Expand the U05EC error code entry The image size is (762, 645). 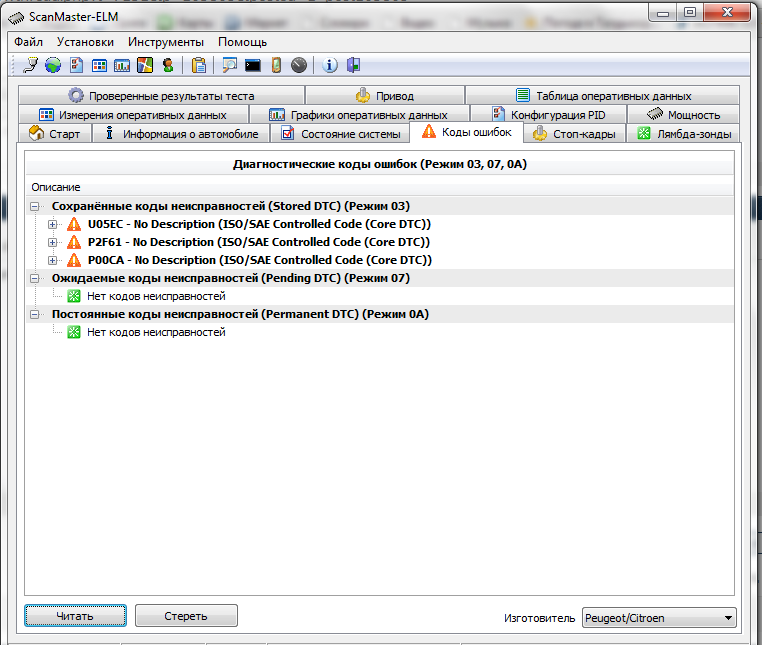[53, 224]
